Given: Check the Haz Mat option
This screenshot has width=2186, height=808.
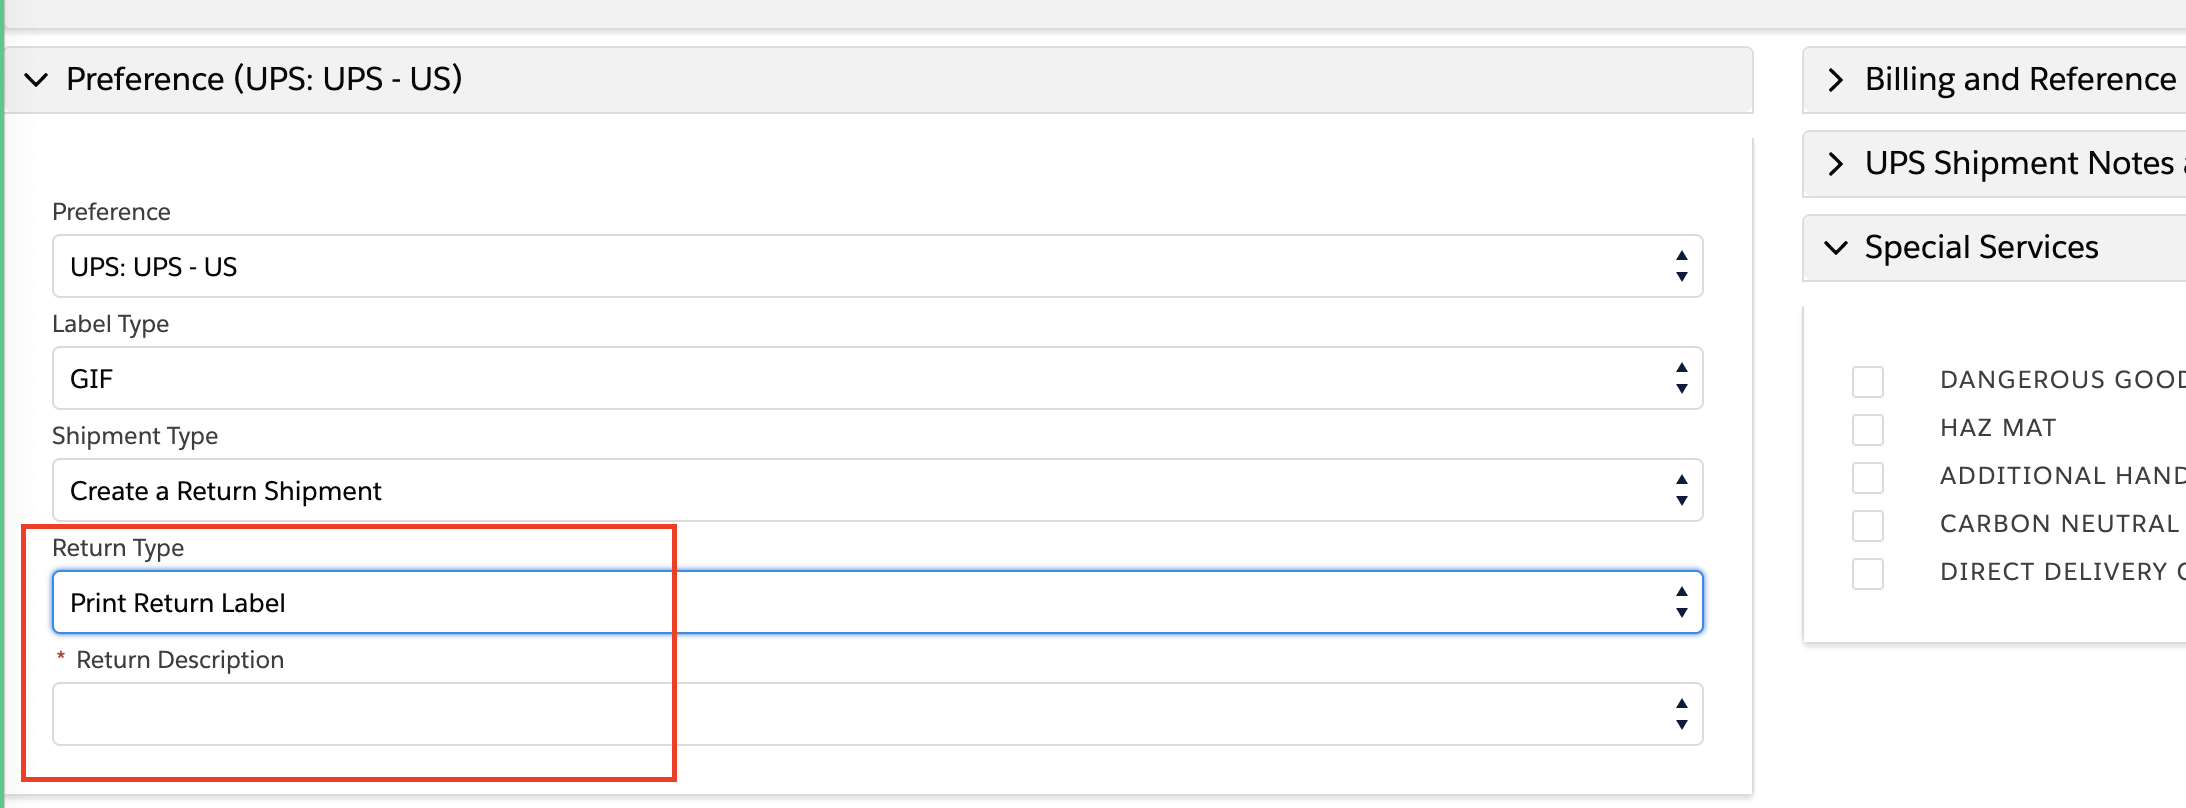Looking at the screenshot, I should tap(1867, 429).
